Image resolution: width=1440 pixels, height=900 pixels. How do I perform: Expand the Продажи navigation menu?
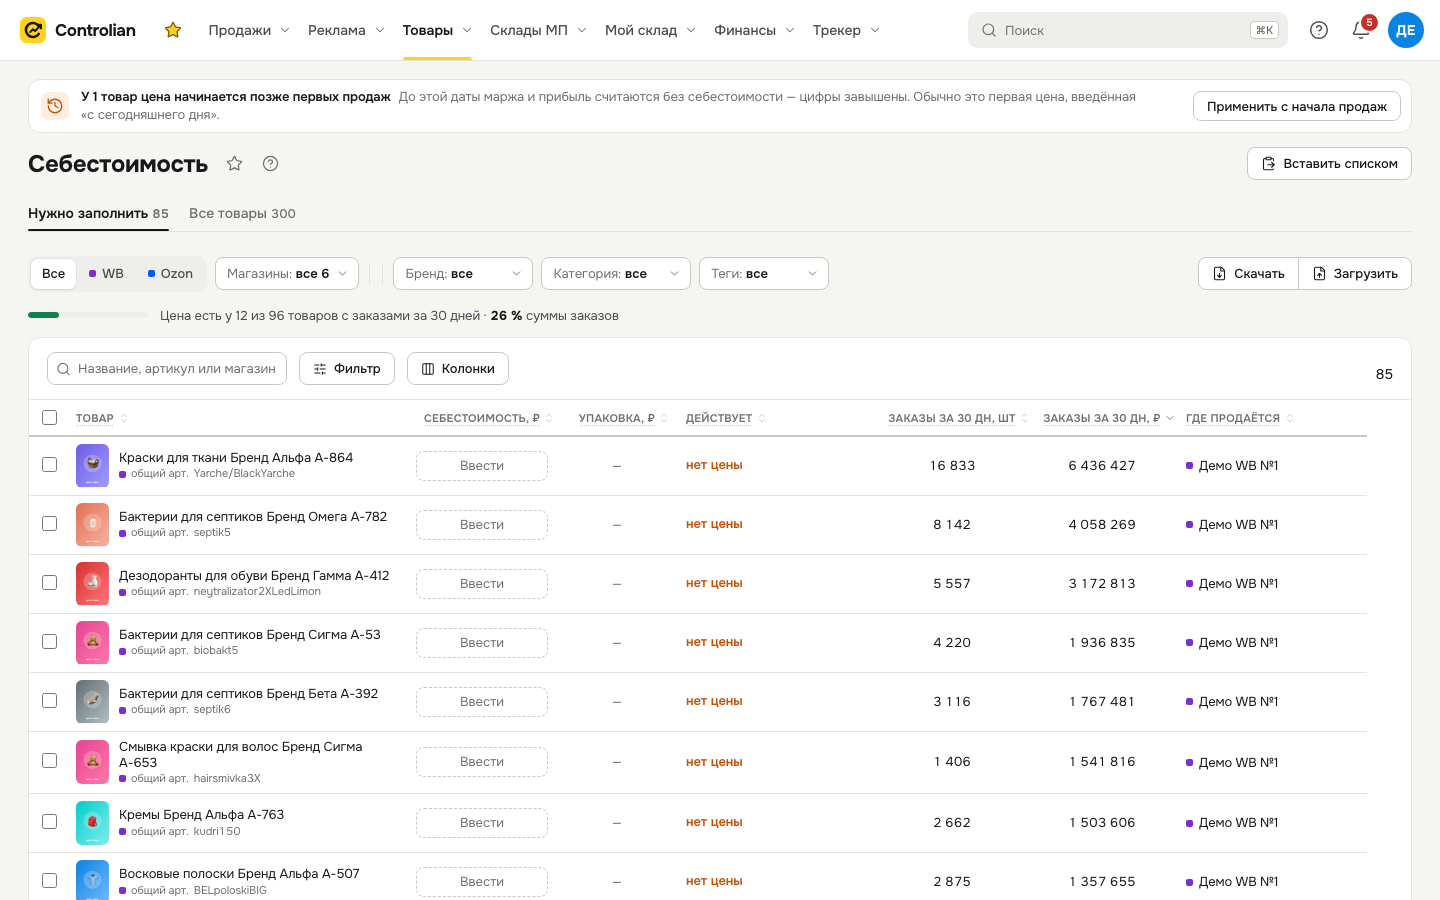249,30
